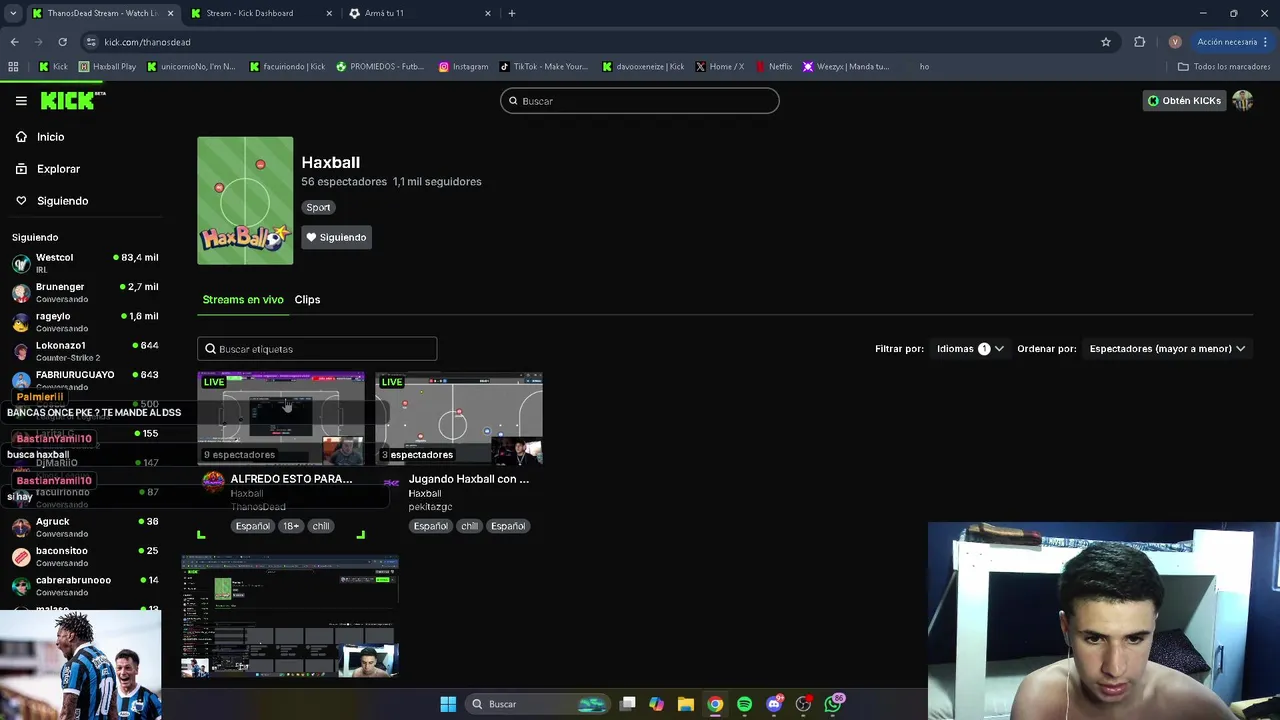Image resolution: width=1280 pixels, height=720 pixels.
Task: Open the user profile avatar menu
Action: click(x=1242, y=101)
